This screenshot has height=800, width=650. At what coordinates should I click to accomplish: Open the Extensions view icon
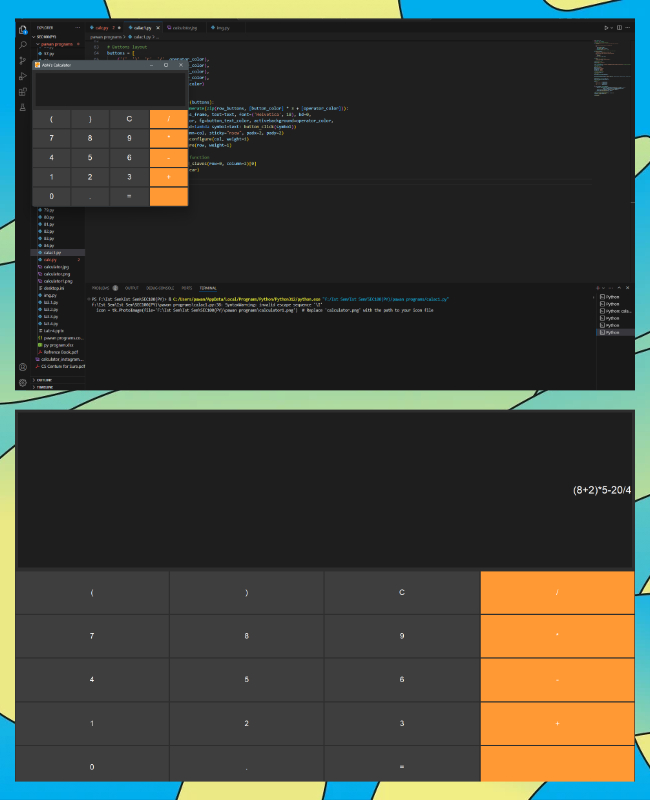pos(23,92)
